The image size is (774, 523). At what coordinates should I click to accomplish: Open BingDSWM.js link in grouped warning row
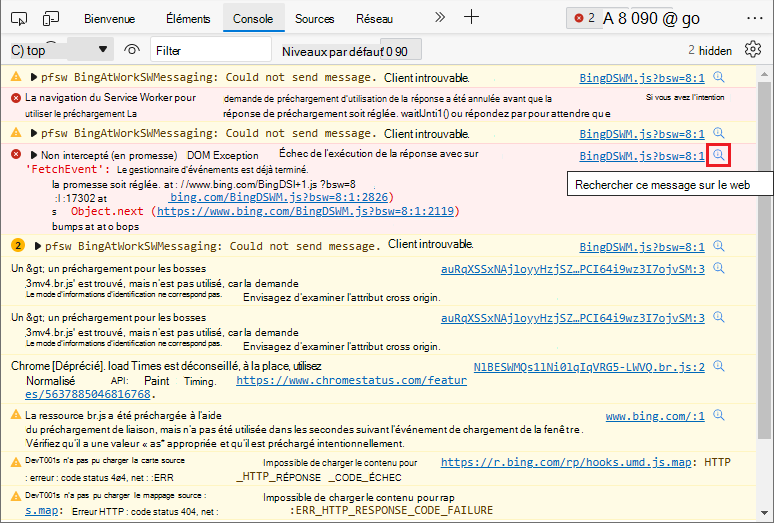tap(642, 247)
